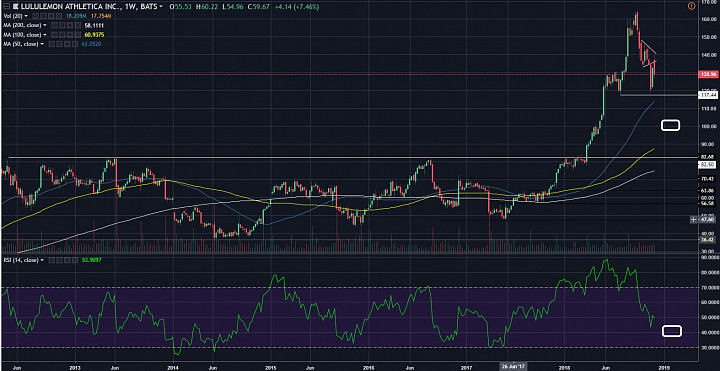Click the 2015 label on time axis

[270, 367]
